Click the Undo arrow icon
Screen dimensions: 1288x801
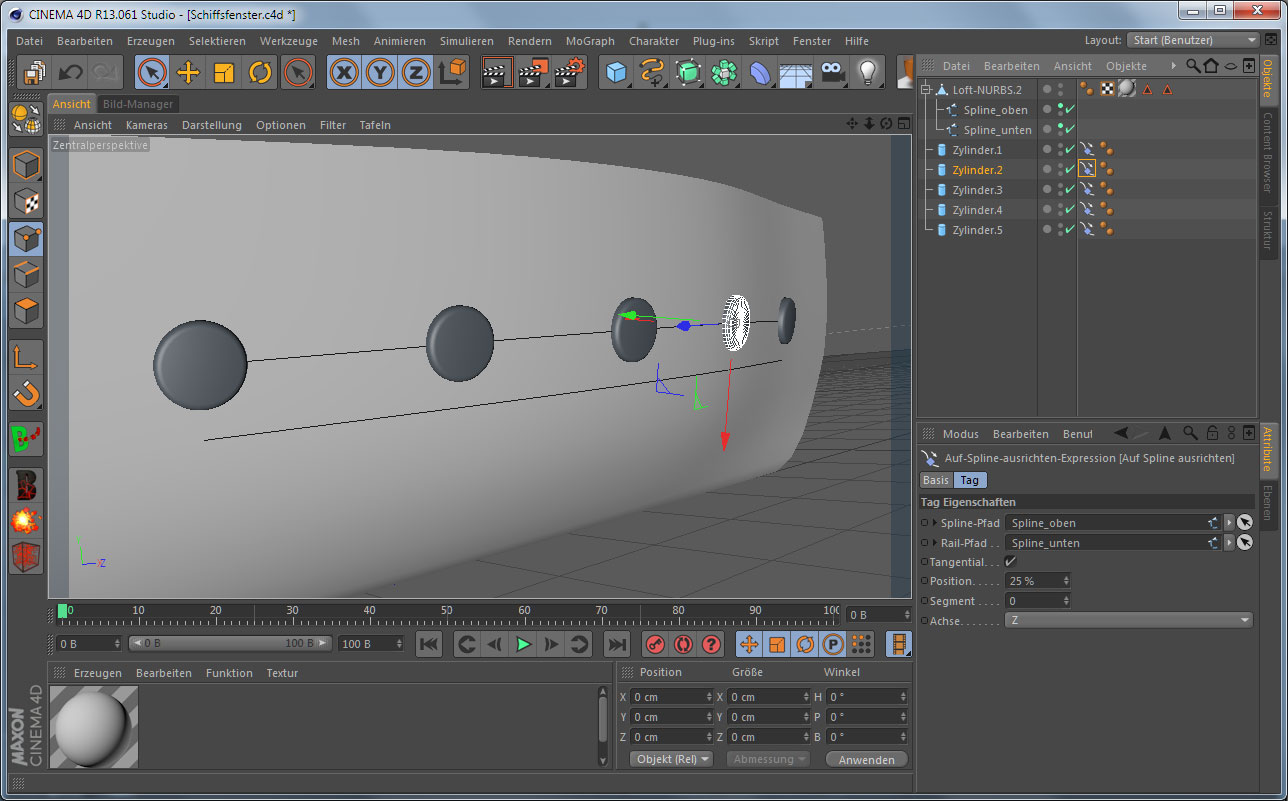[x=70, y=72]
